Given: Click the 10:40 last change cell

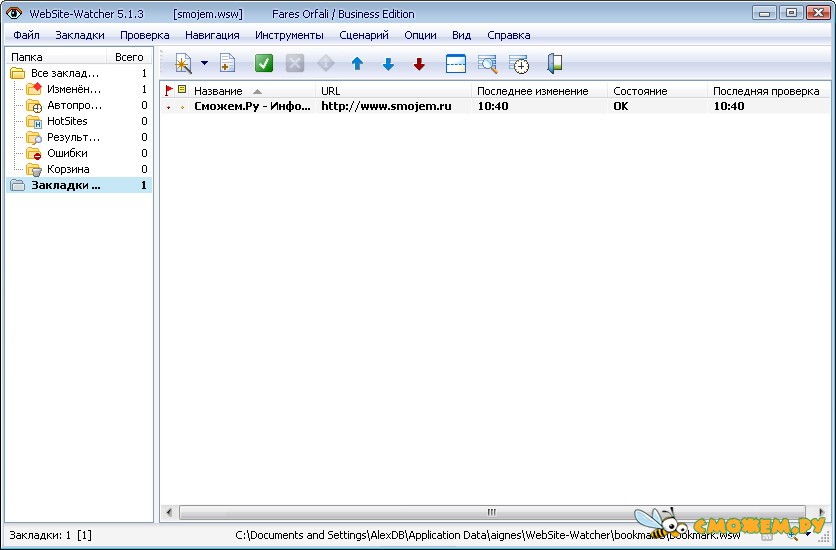Looking at the screenshot, I should click(493, 106).
